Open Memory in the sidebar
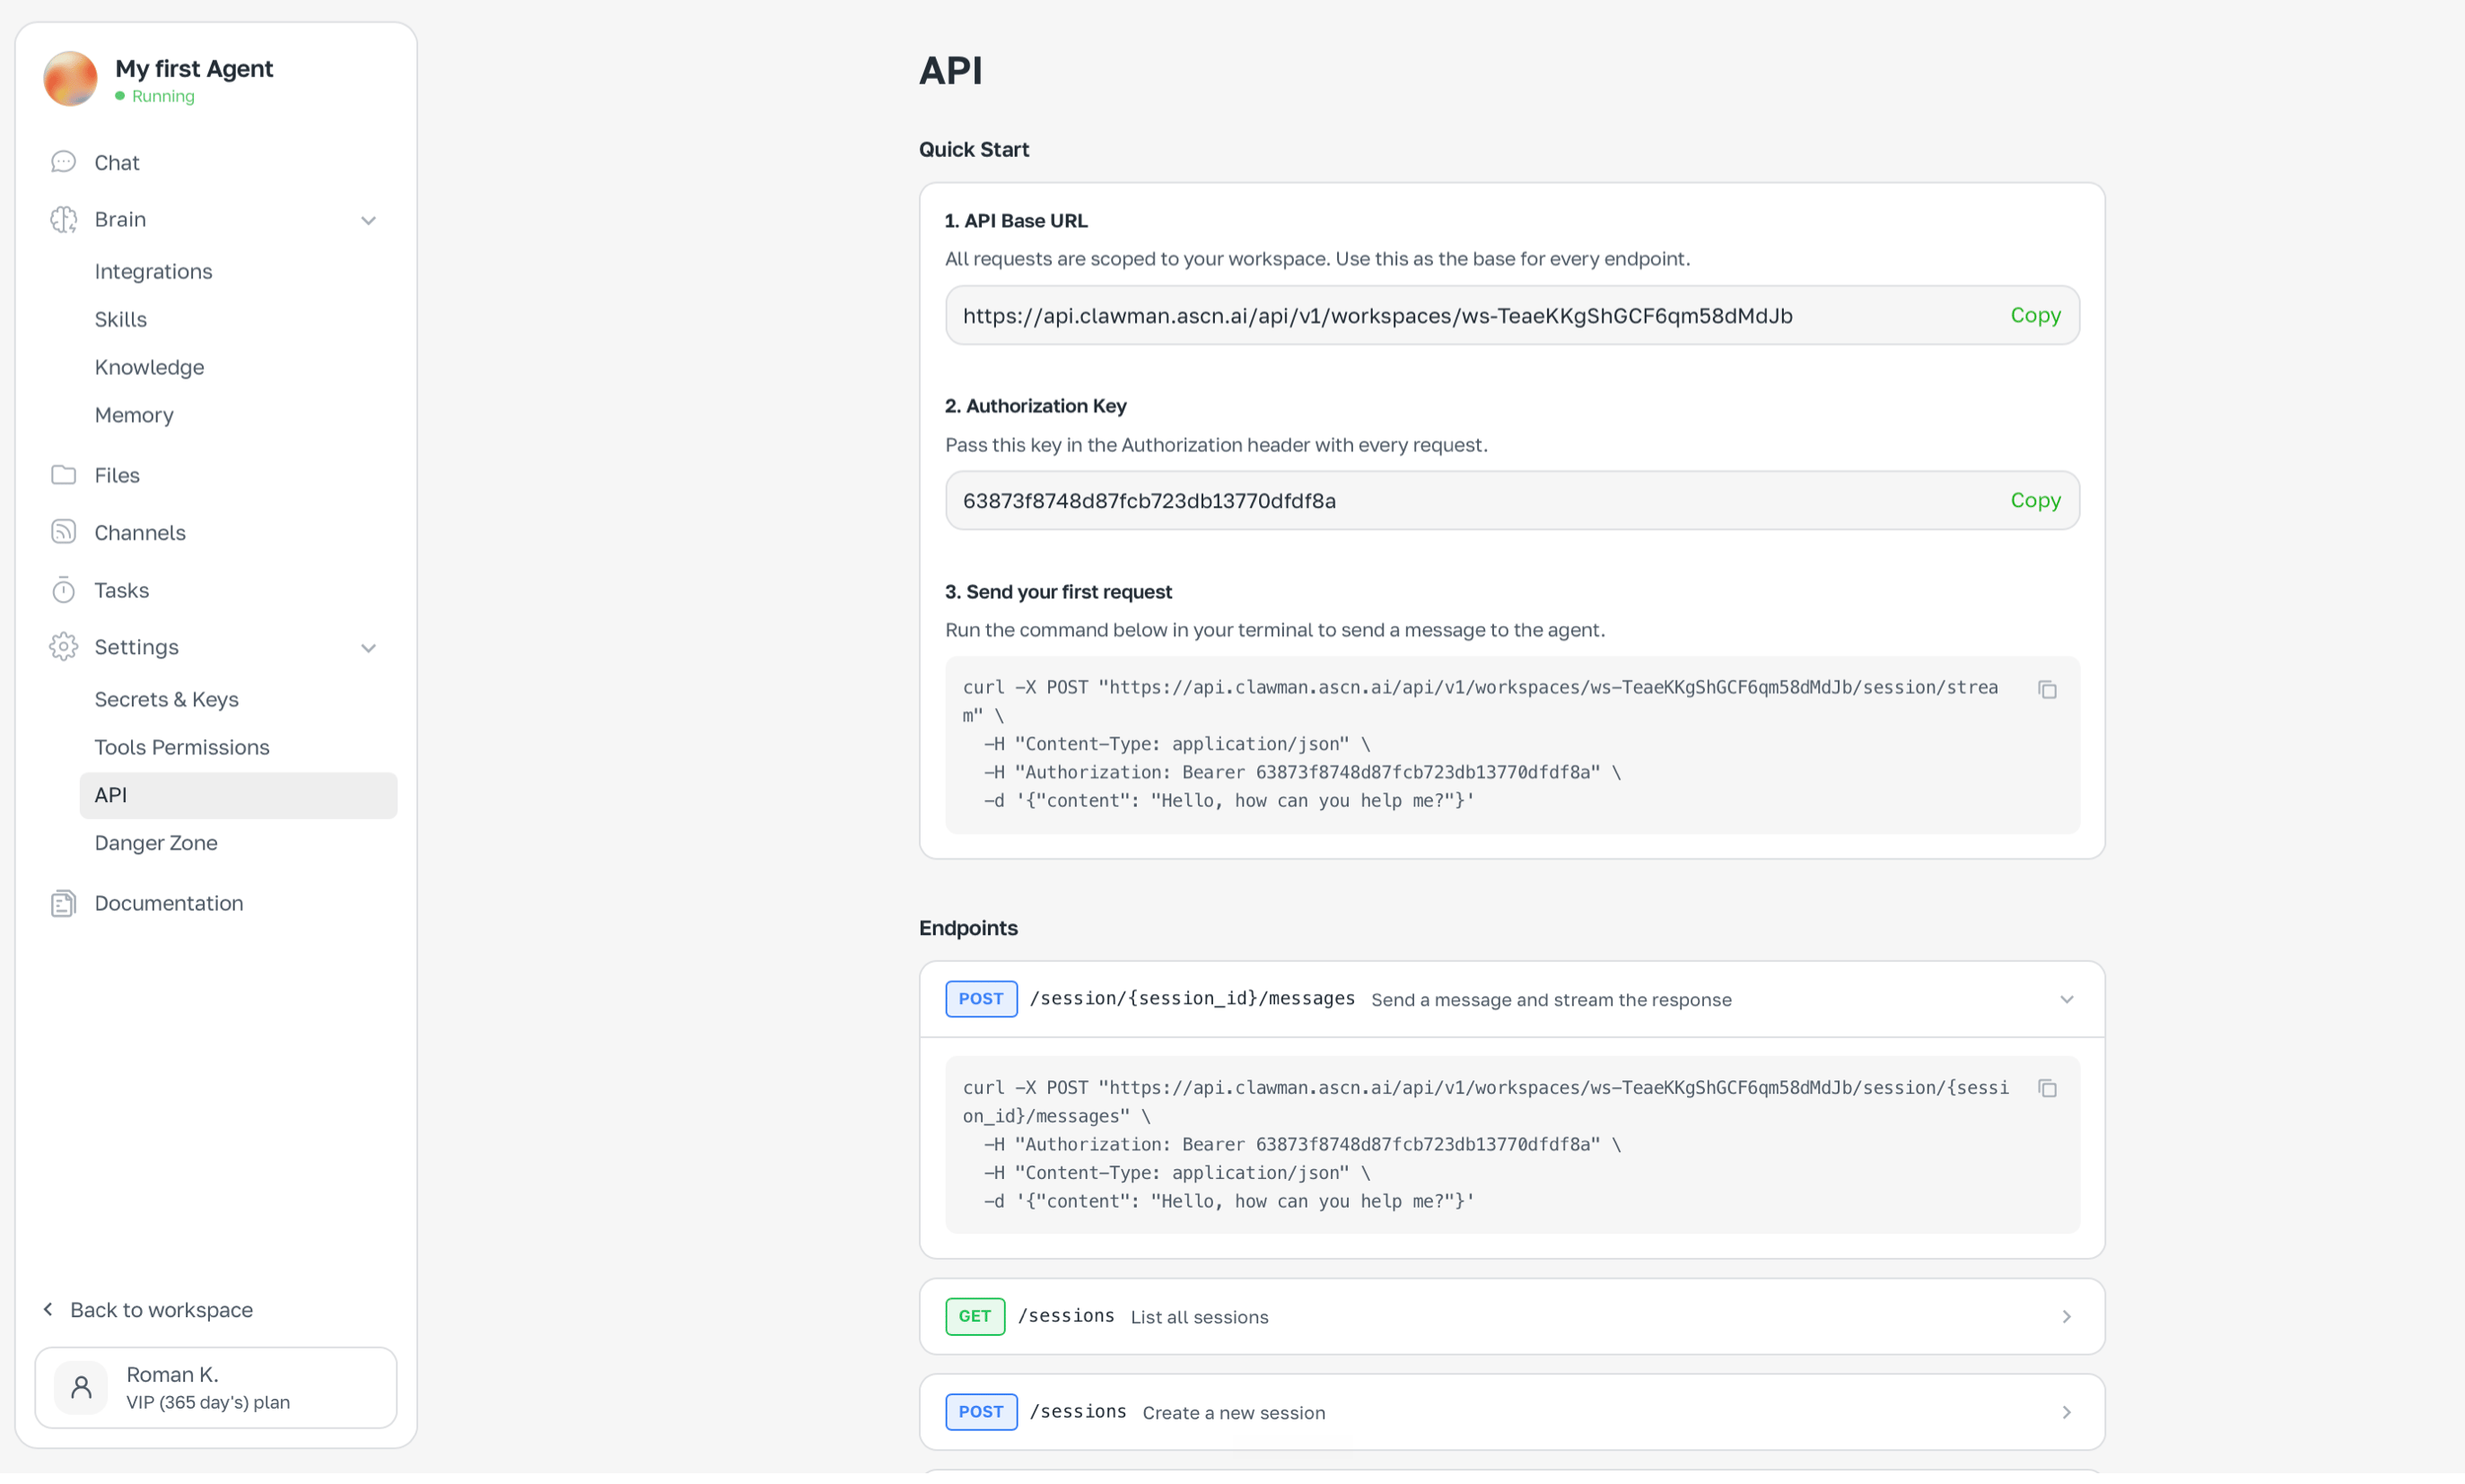 coord(134,415)
